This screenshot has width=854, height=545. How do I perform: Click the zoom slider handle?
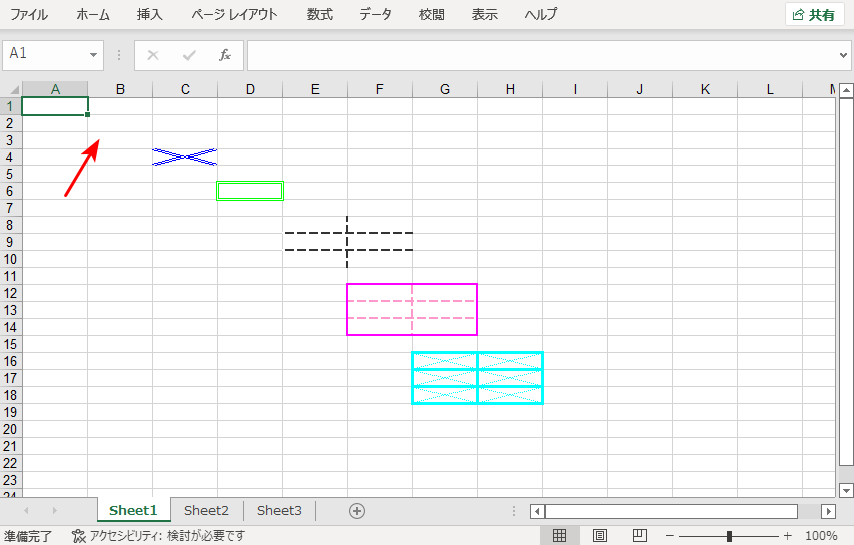coord(729,536)
